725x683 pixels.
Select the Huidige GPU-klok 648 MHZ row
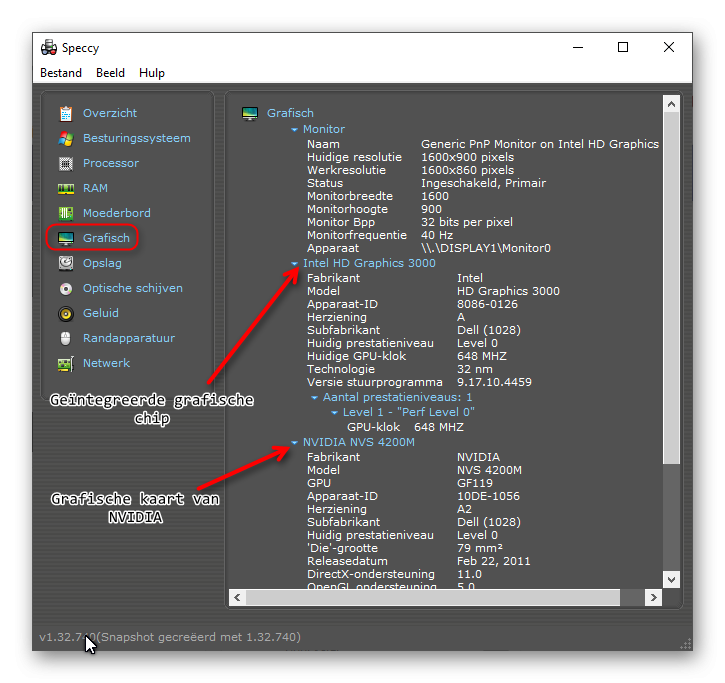coord(407,357)
